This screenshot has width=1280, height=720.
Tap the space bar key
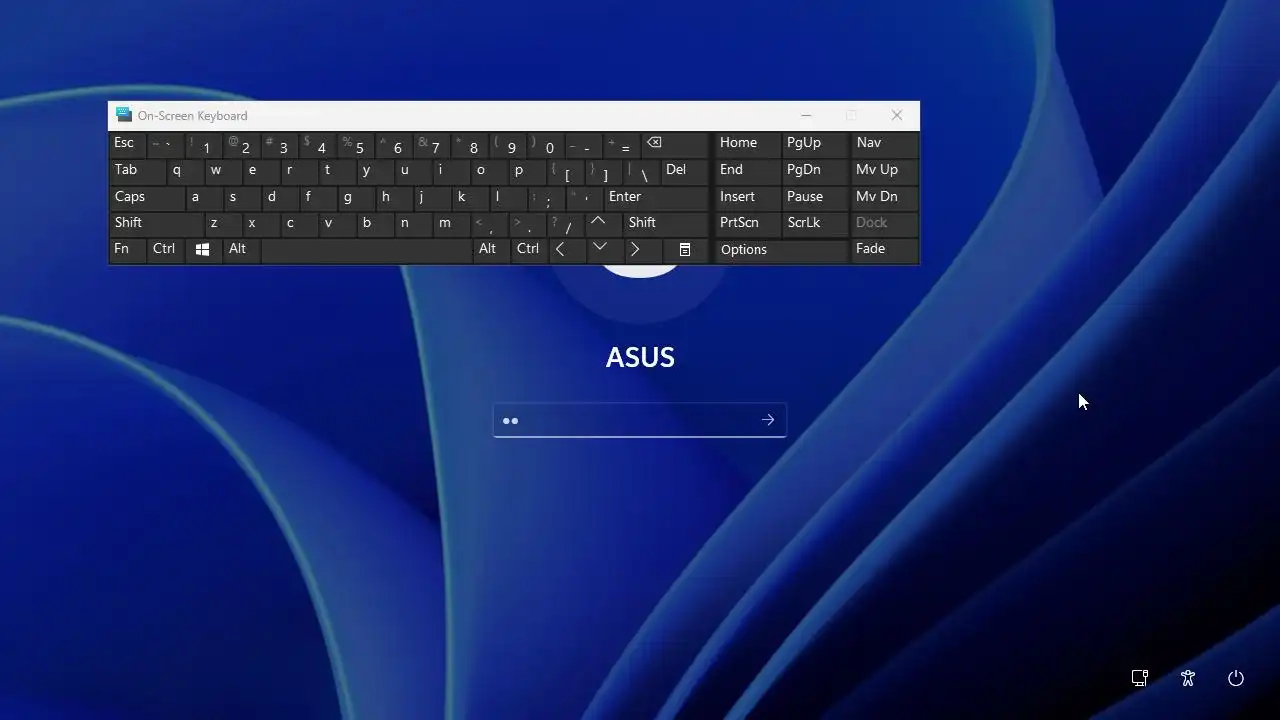(366, 250)
